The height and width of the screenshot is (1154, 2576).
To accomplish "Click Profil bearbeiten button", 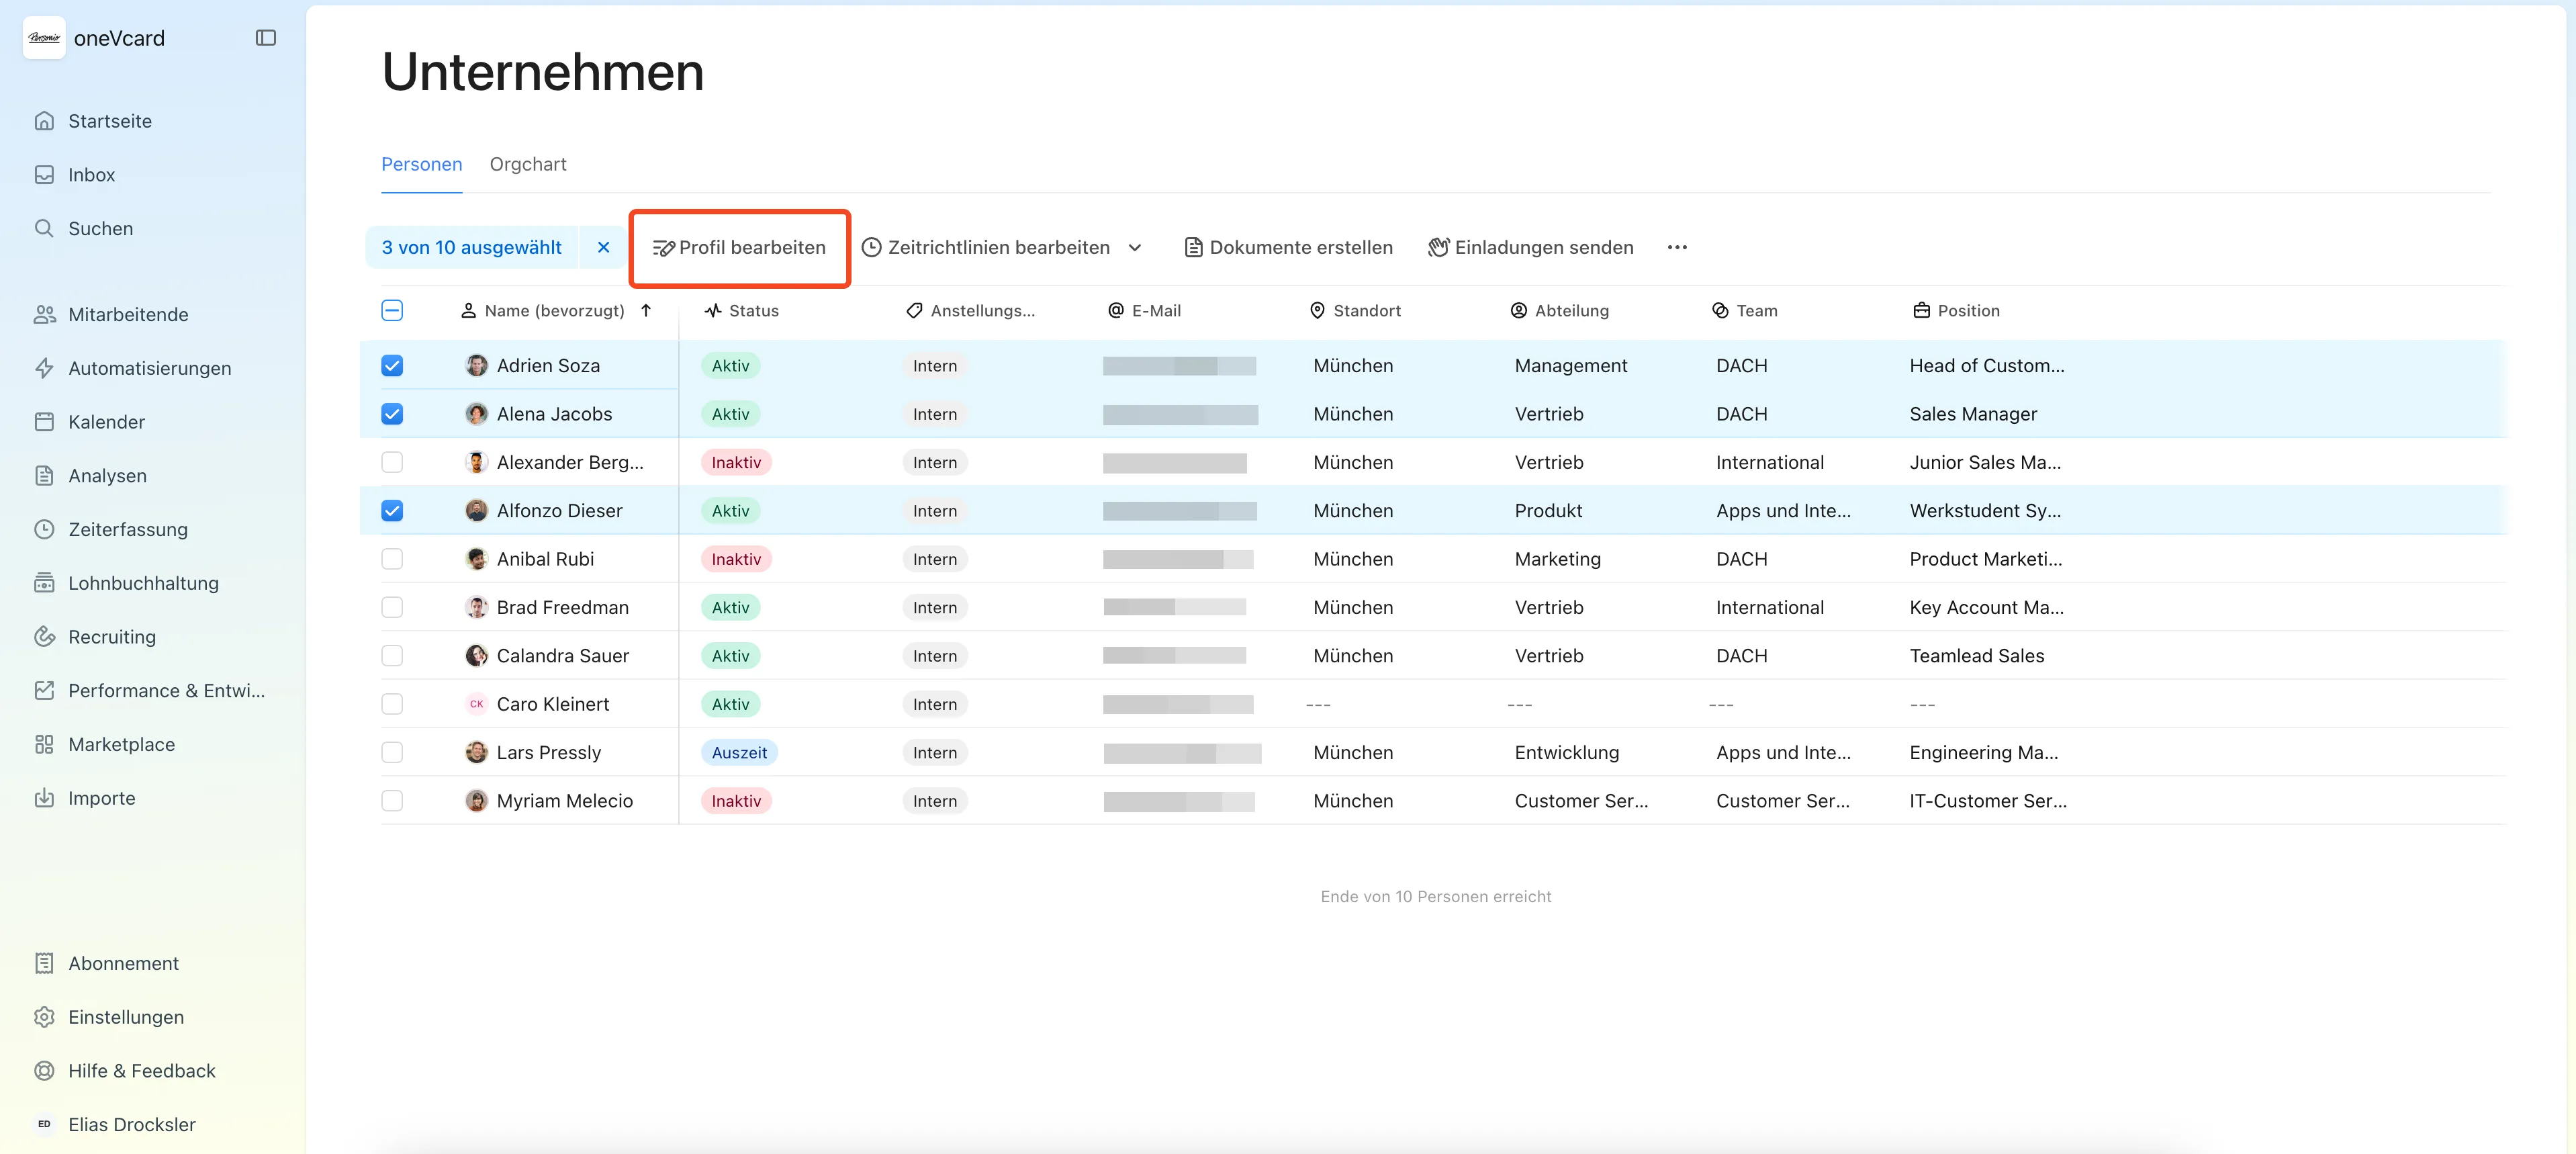I will [740, 247].
